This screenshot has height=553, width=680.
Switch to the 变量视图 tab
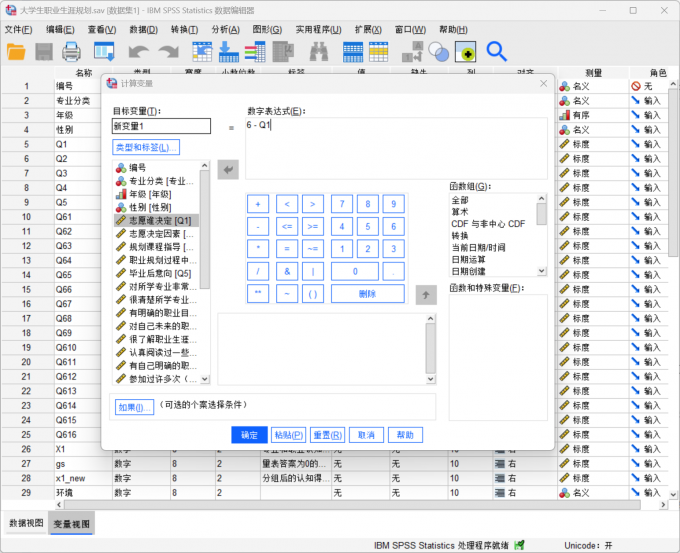point(72,524)
